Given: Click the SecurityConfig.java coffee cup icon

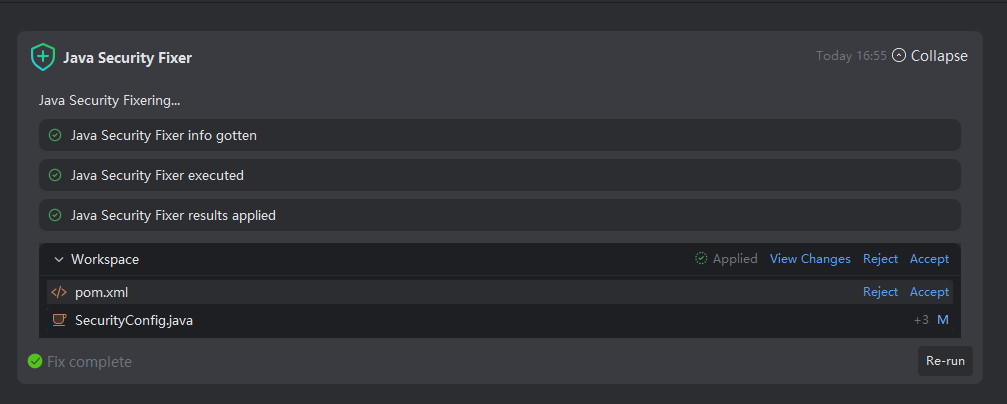Looking at the screenshot, I should pyautogui.click(x=59, y=320).
